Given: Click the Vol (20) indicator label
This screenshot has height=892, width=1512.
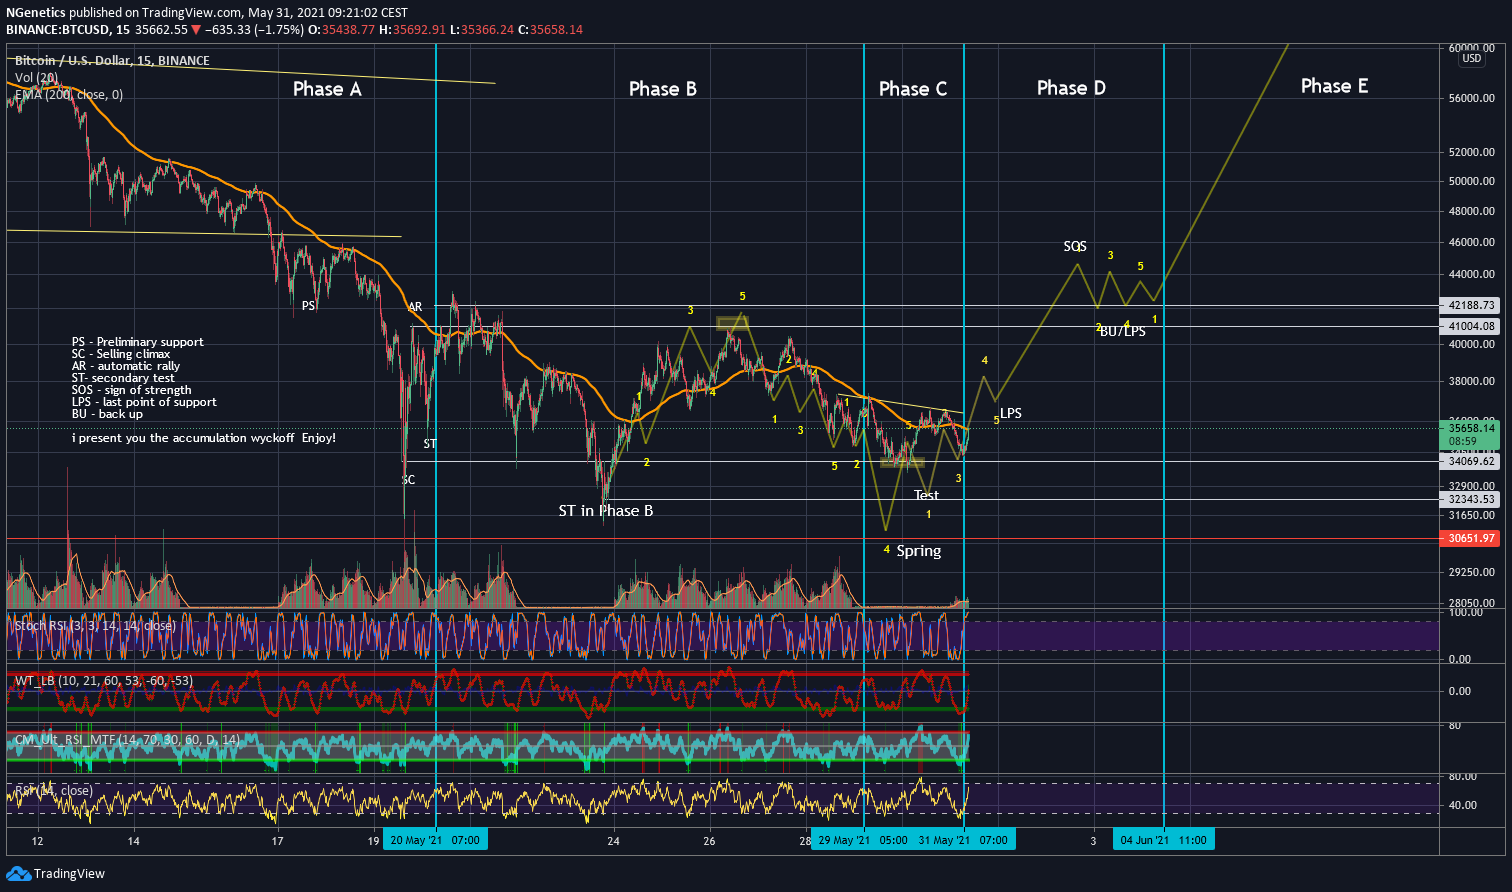Looking at the screenshot, I should [36, 78].
